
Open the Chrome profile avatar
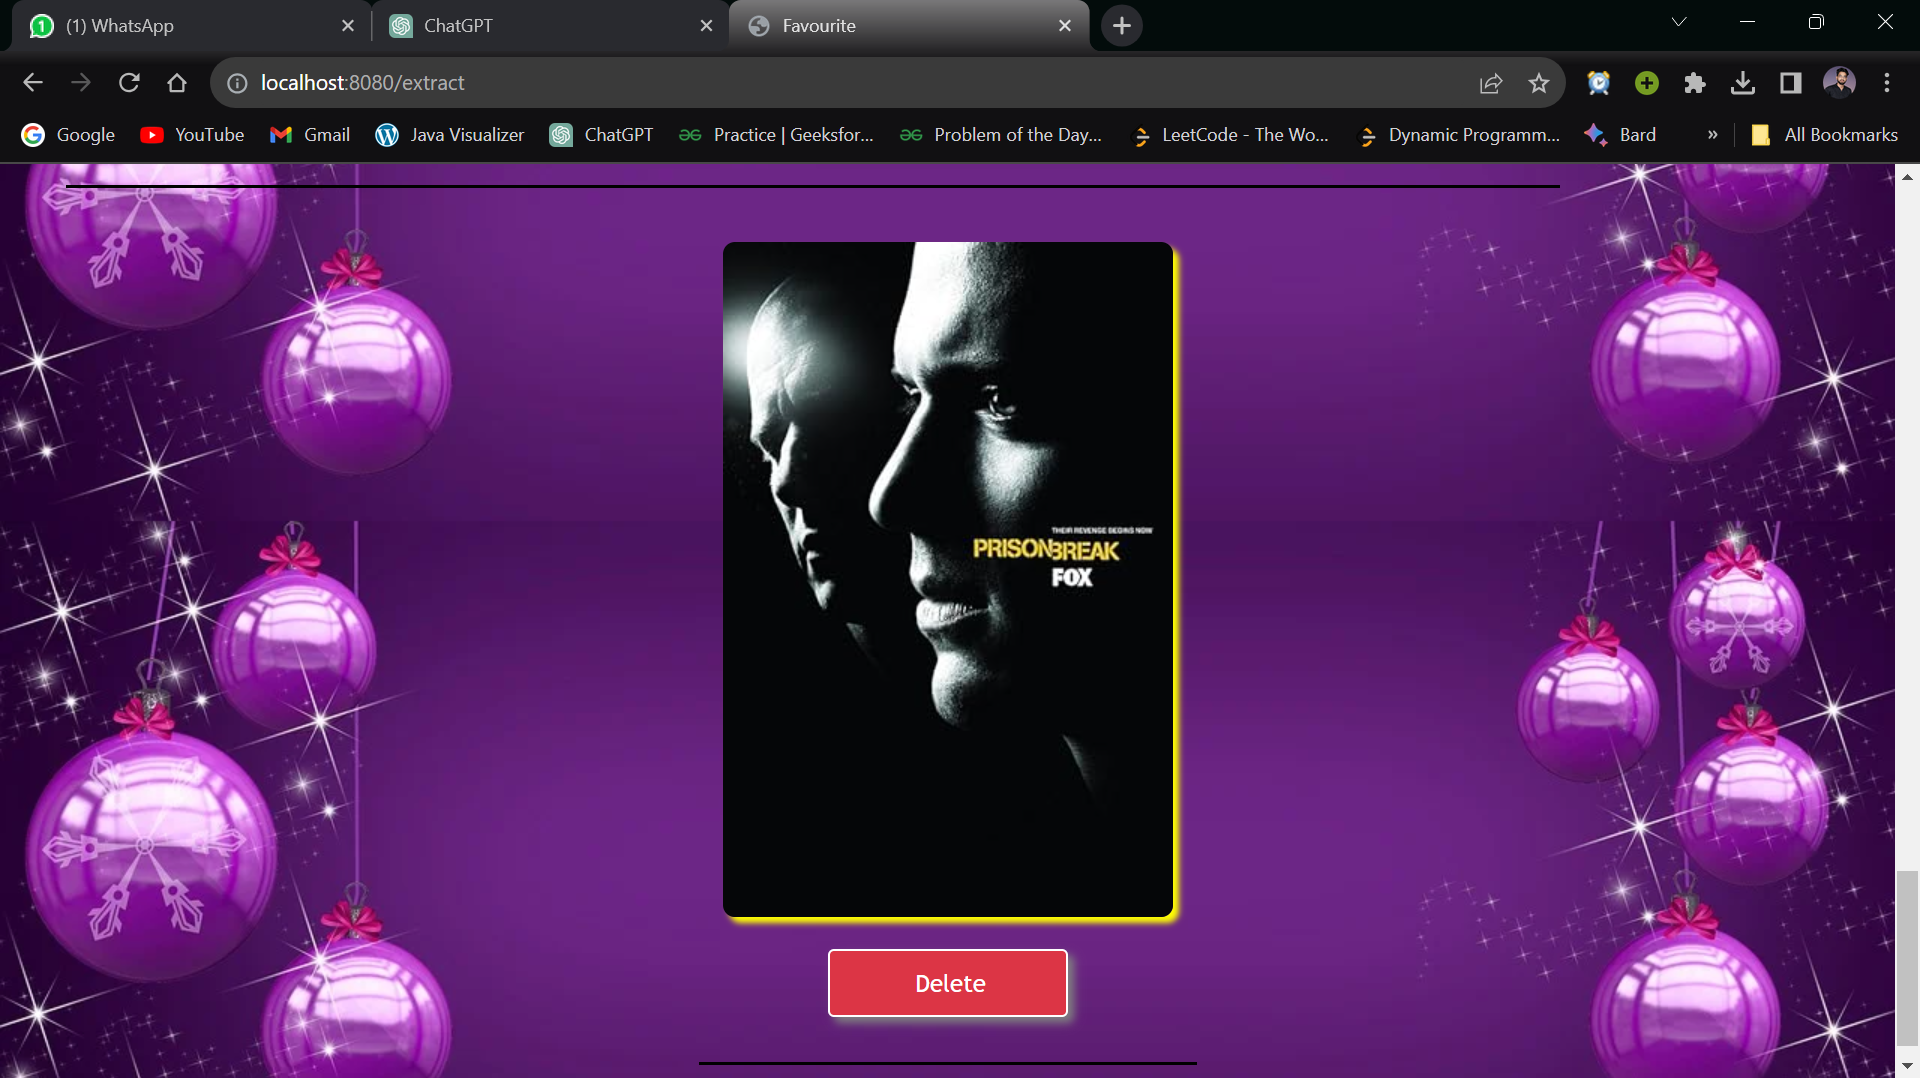pyautogui.click(x=1839, y=82)
